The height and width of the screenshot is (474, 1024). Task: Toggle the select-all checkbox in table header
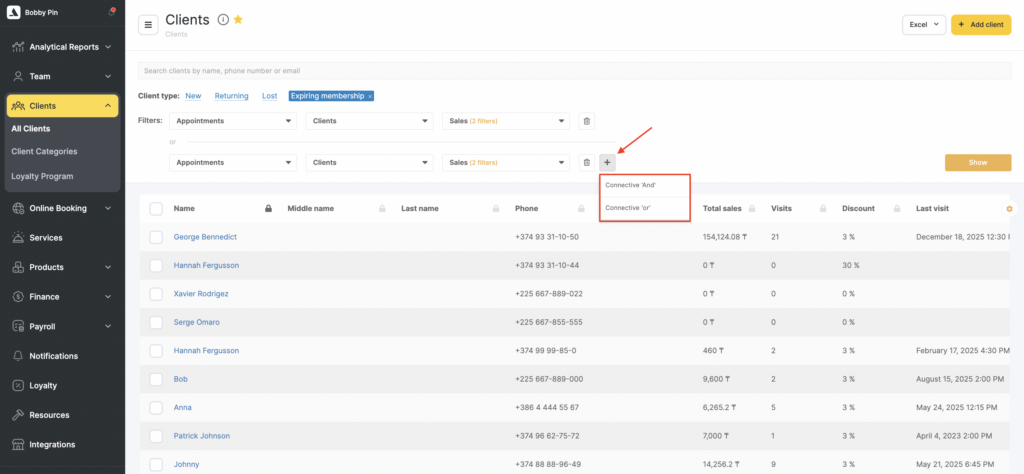coord(156,209)
